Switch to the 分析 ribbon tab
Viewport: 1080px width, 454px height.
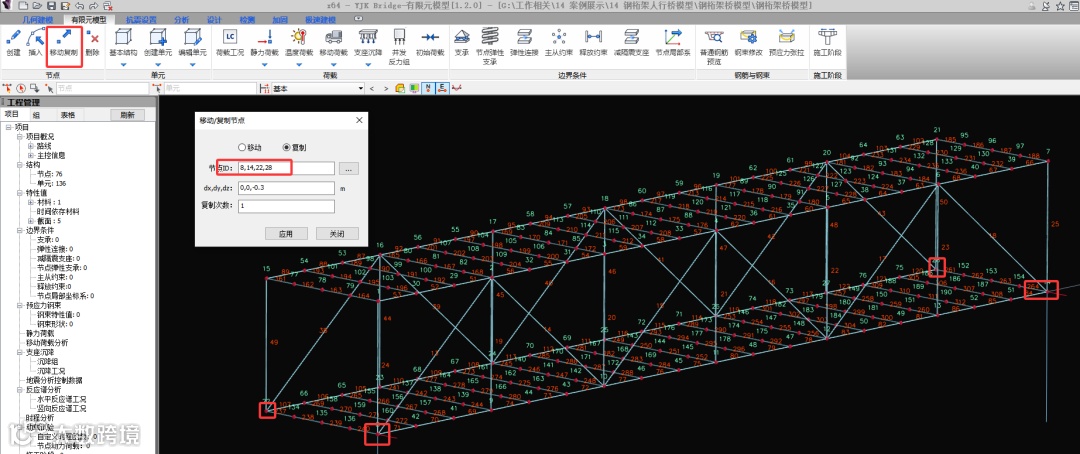click(182, 20)
